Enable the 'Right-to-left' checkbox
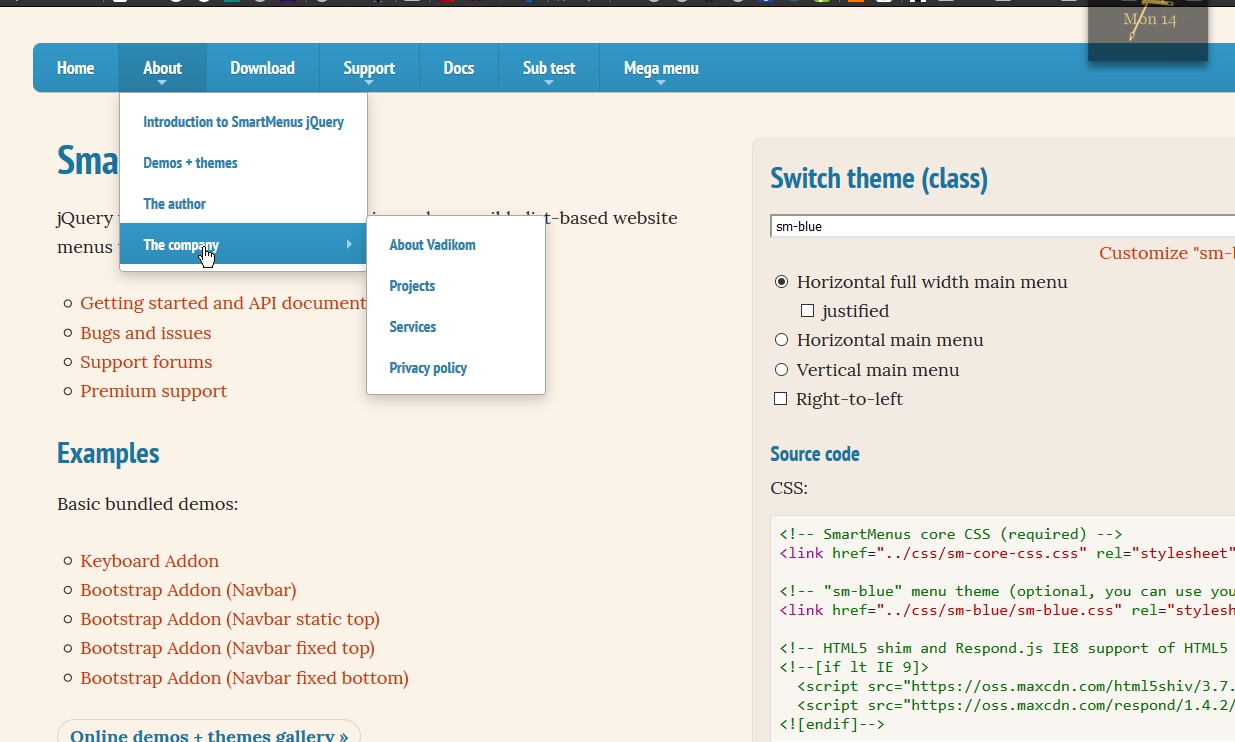This screenshot has height=742, width=1235. (x=780, y=398)
